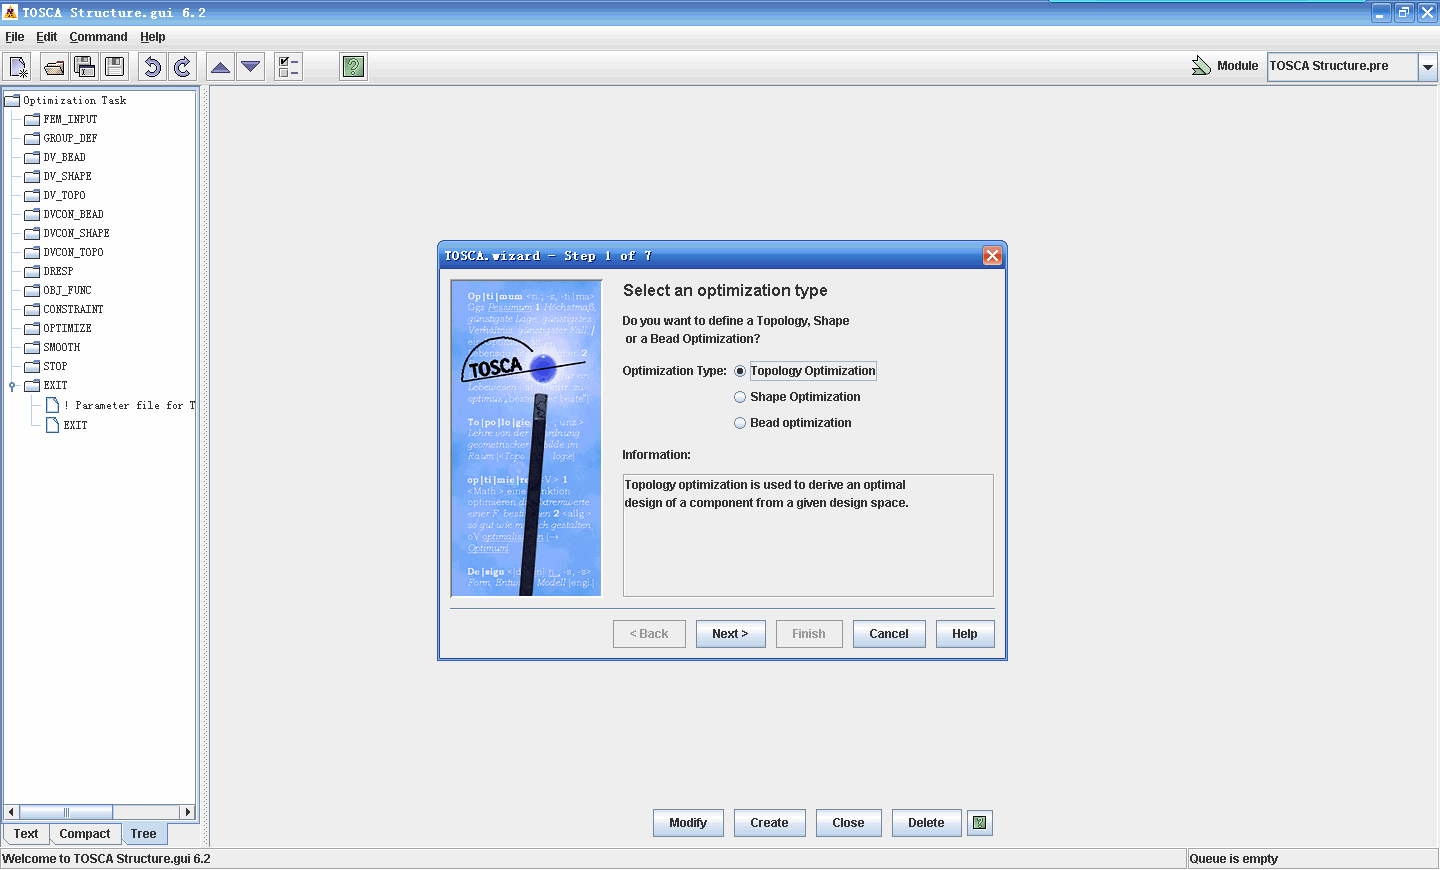Click the Save As toolbar icon

click(85, 67)
